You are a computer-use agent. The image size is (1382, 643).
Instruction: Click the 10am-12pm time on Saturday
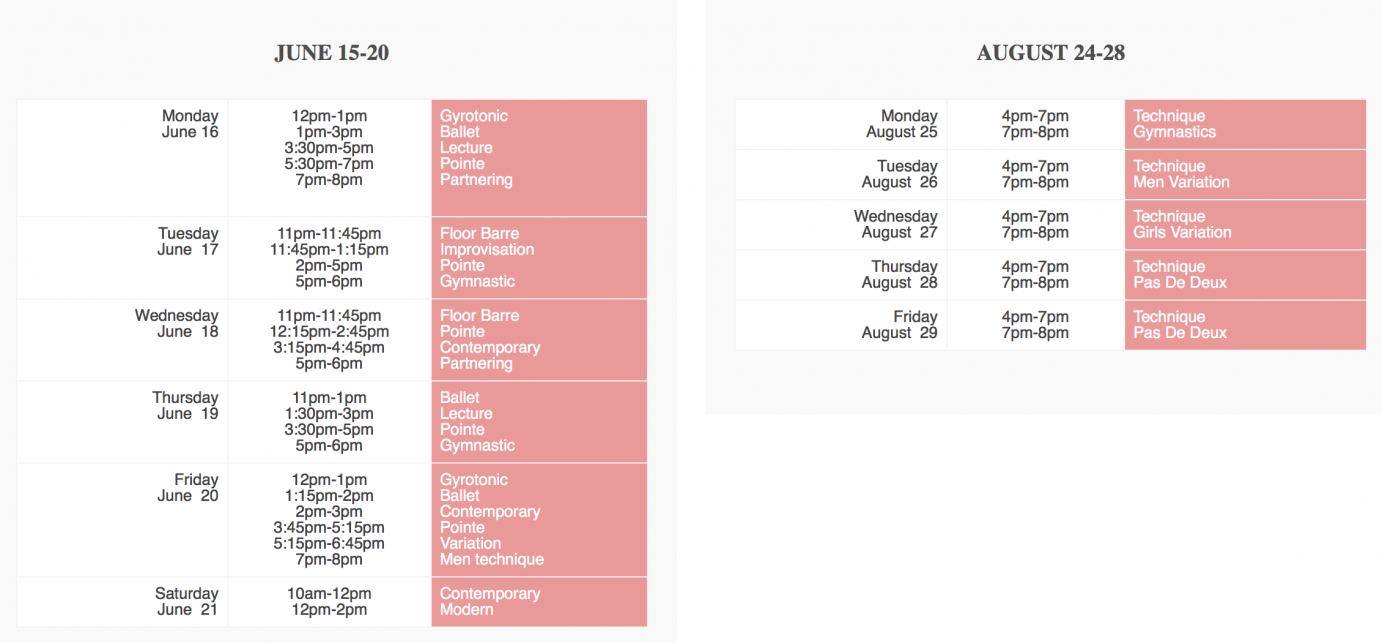point(329,594)
